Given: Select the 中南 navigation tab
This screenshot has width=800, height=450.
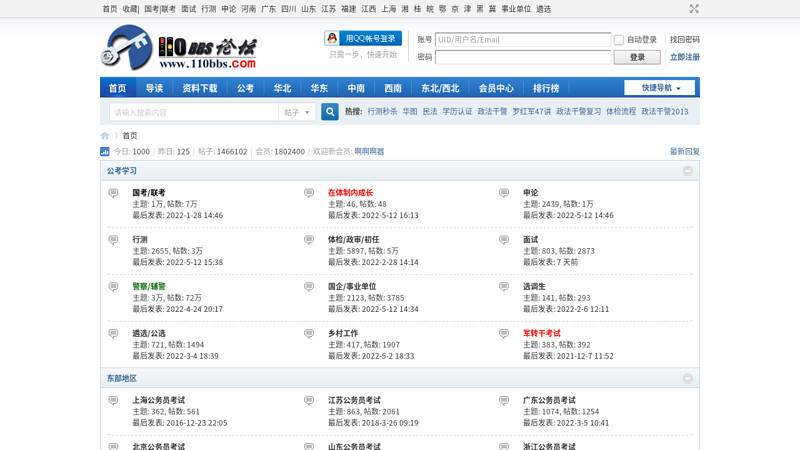Looking at the screenshot, I should coord(356,88).
